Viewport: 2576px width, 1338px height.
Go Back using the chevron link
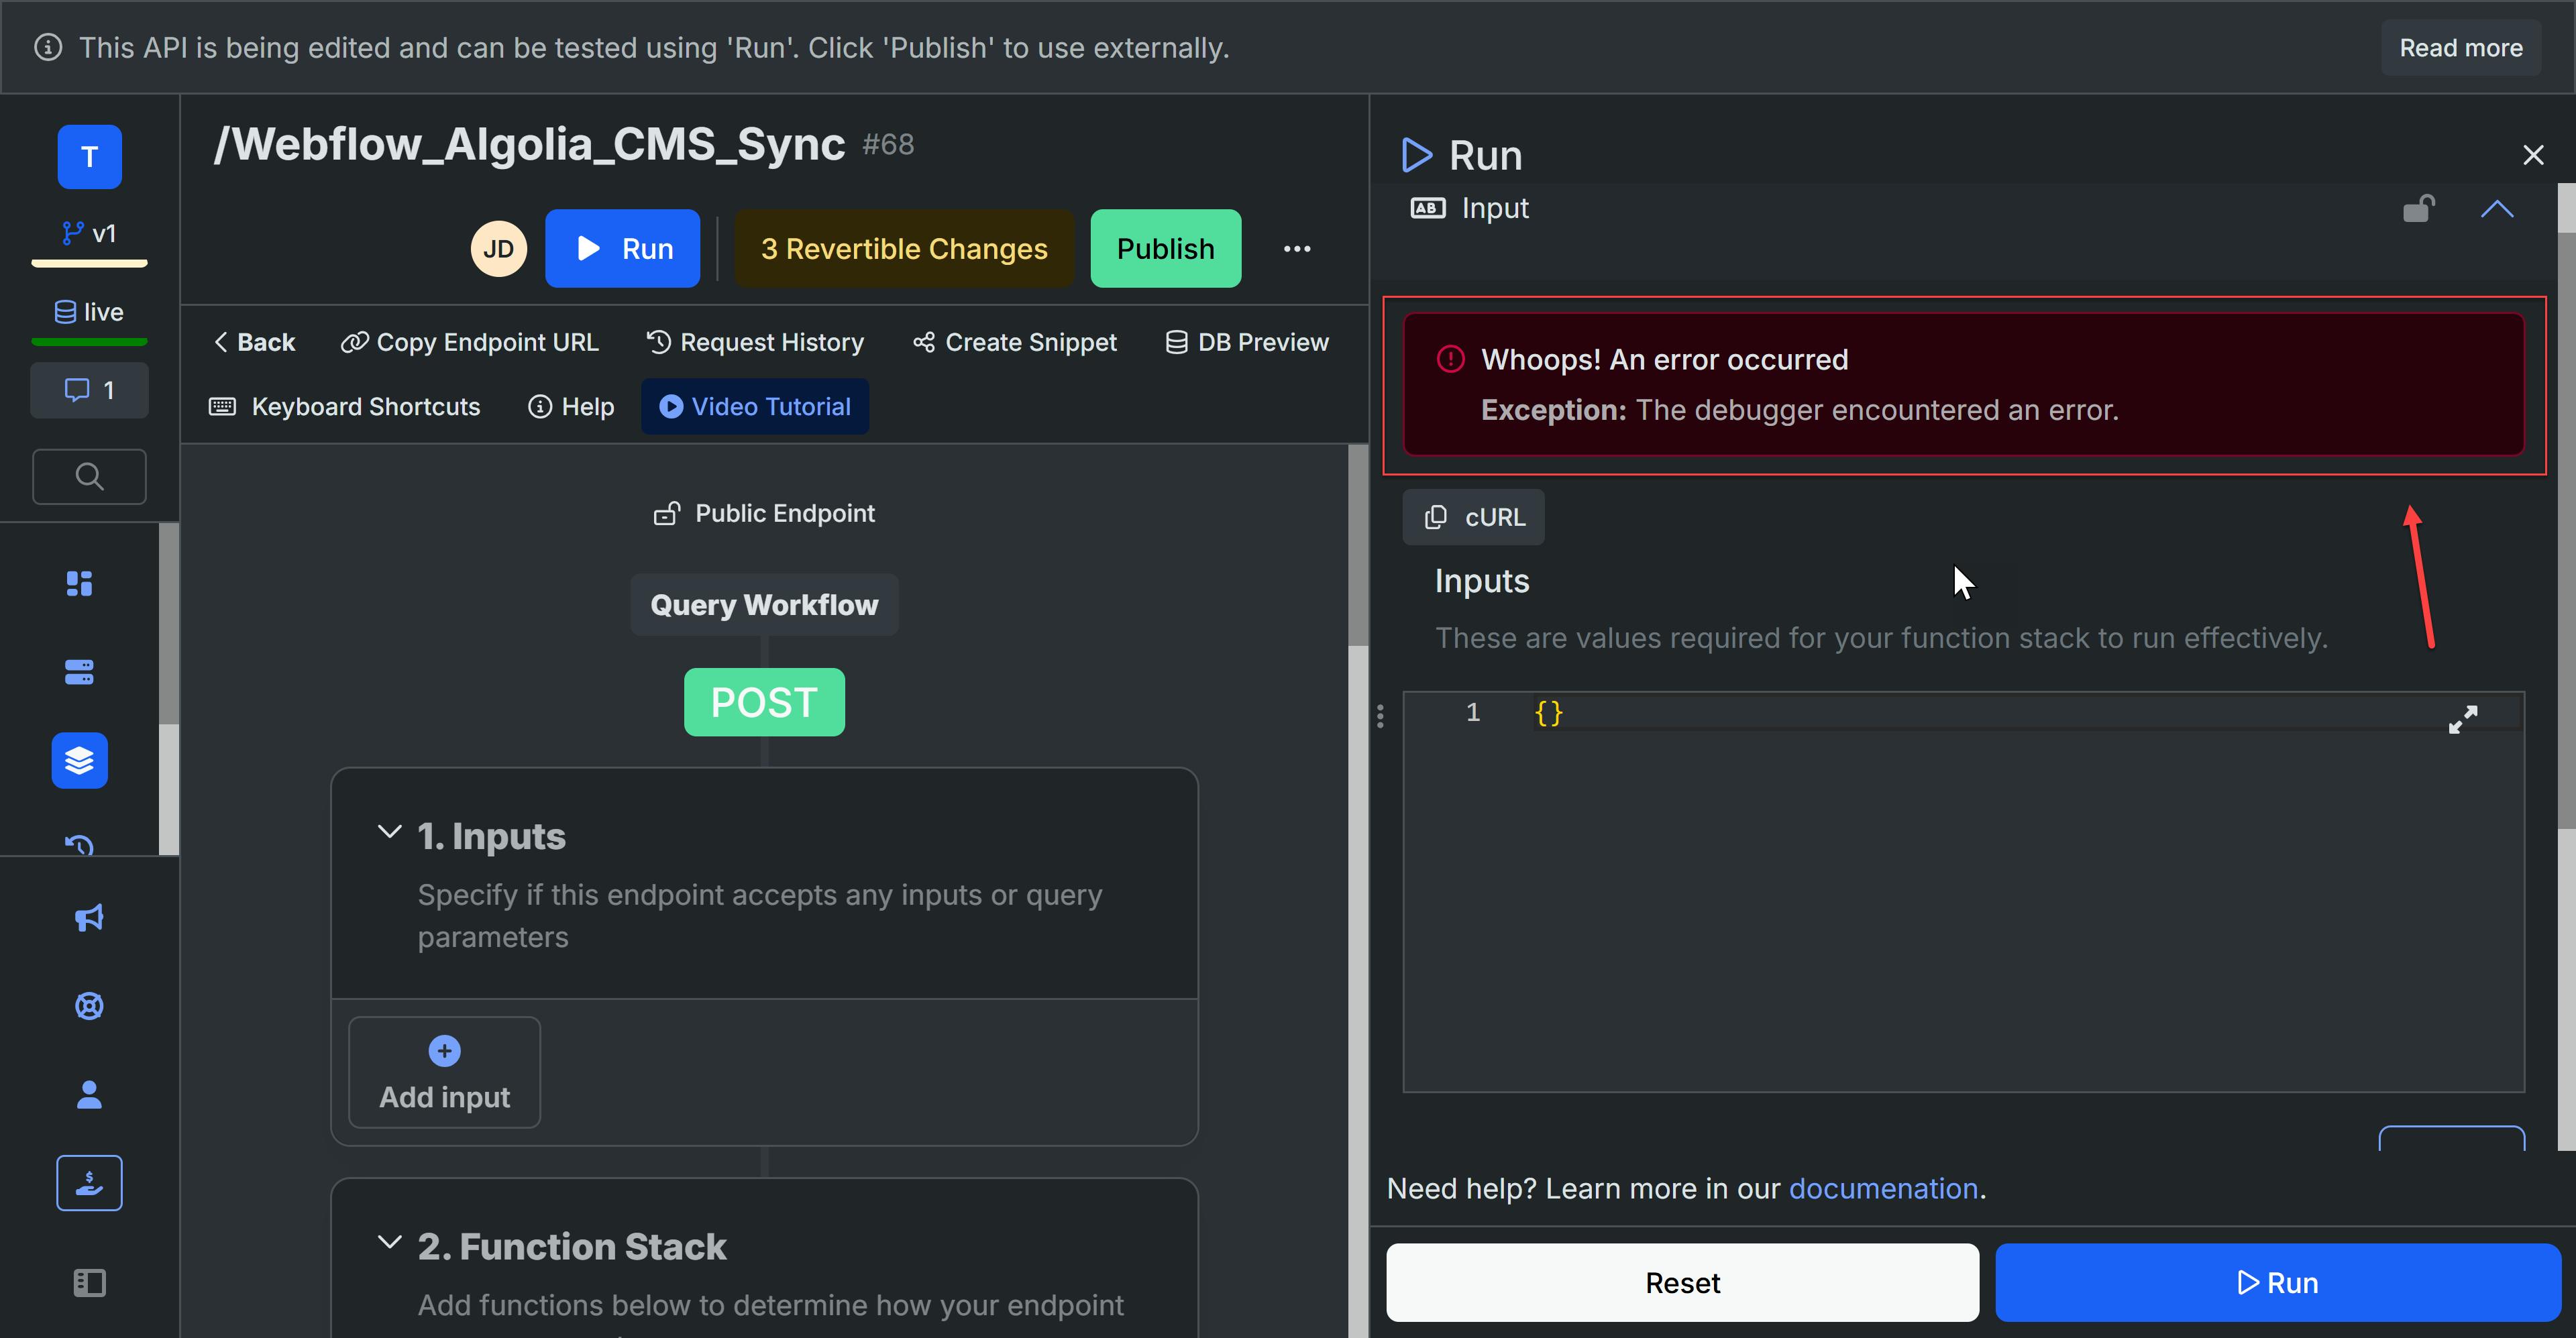pyautogui.click(x=254, y=343)
